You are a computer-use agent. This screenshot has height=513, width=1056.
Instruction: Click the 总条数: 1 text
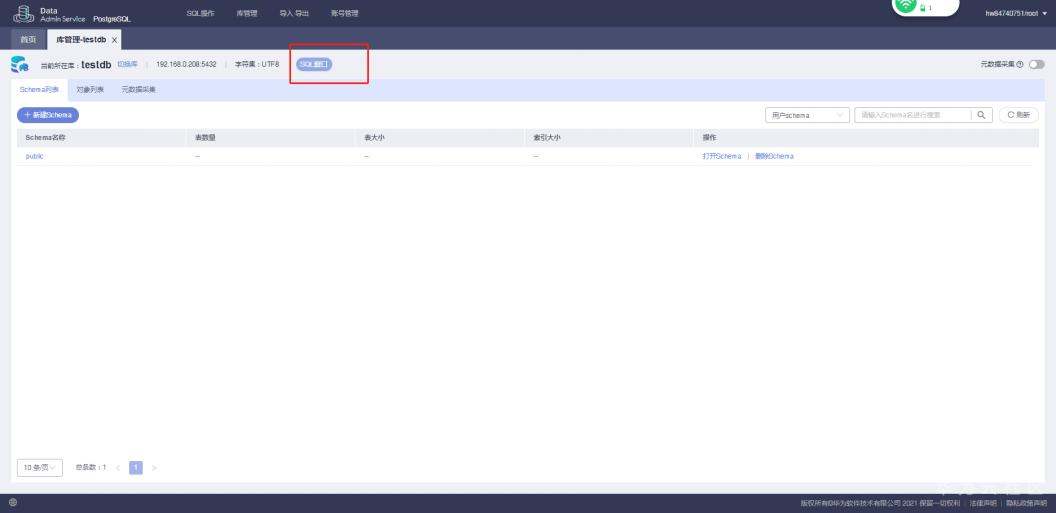point(90,467)
